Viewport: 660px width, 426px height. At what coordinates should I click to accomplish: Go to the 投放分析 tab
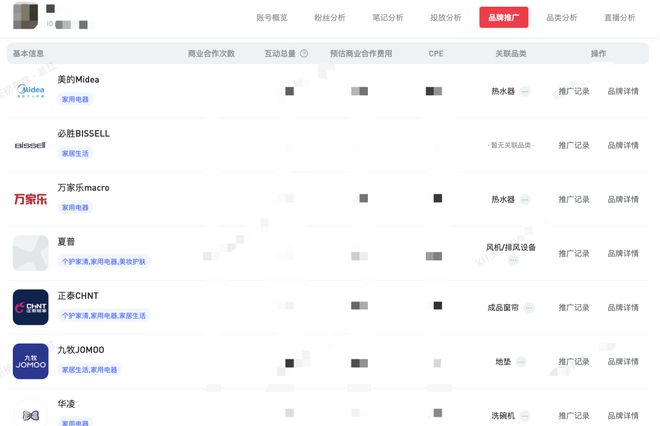coord(446,18)
